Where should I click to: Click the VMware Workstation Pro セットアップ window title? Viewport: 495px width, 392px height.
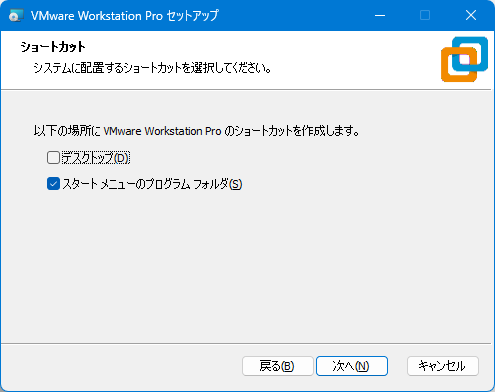coord(125,16)
